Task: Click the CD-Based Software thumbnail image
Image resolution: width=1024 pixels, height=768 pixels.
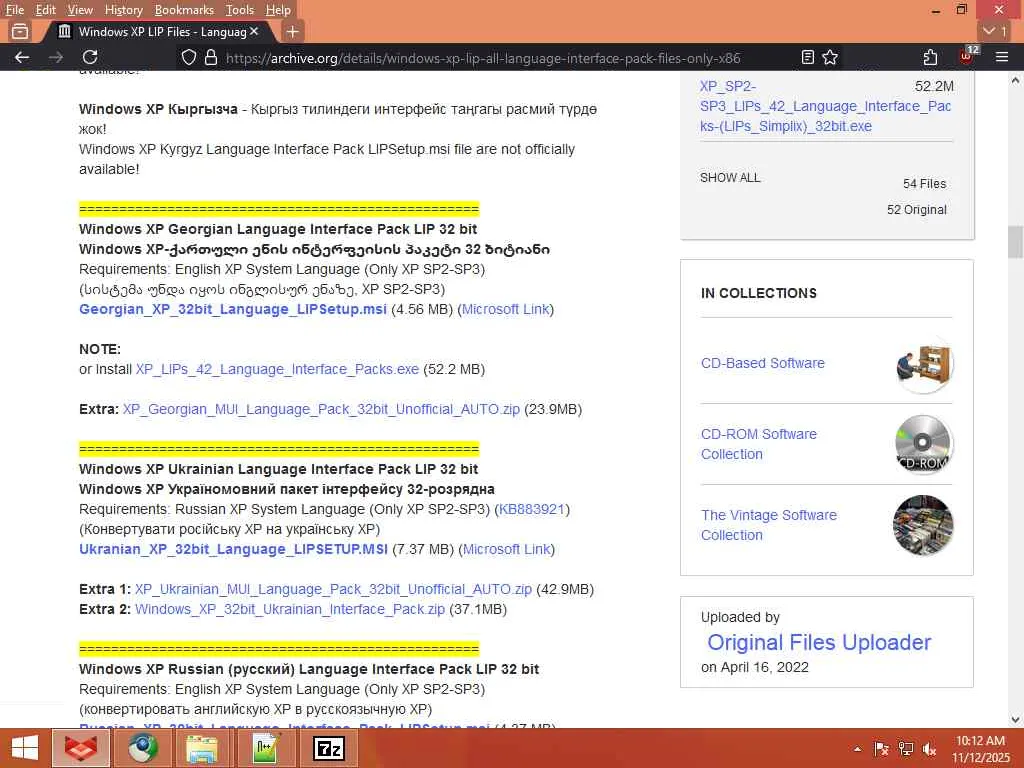Action: click(x=923, y=364)
